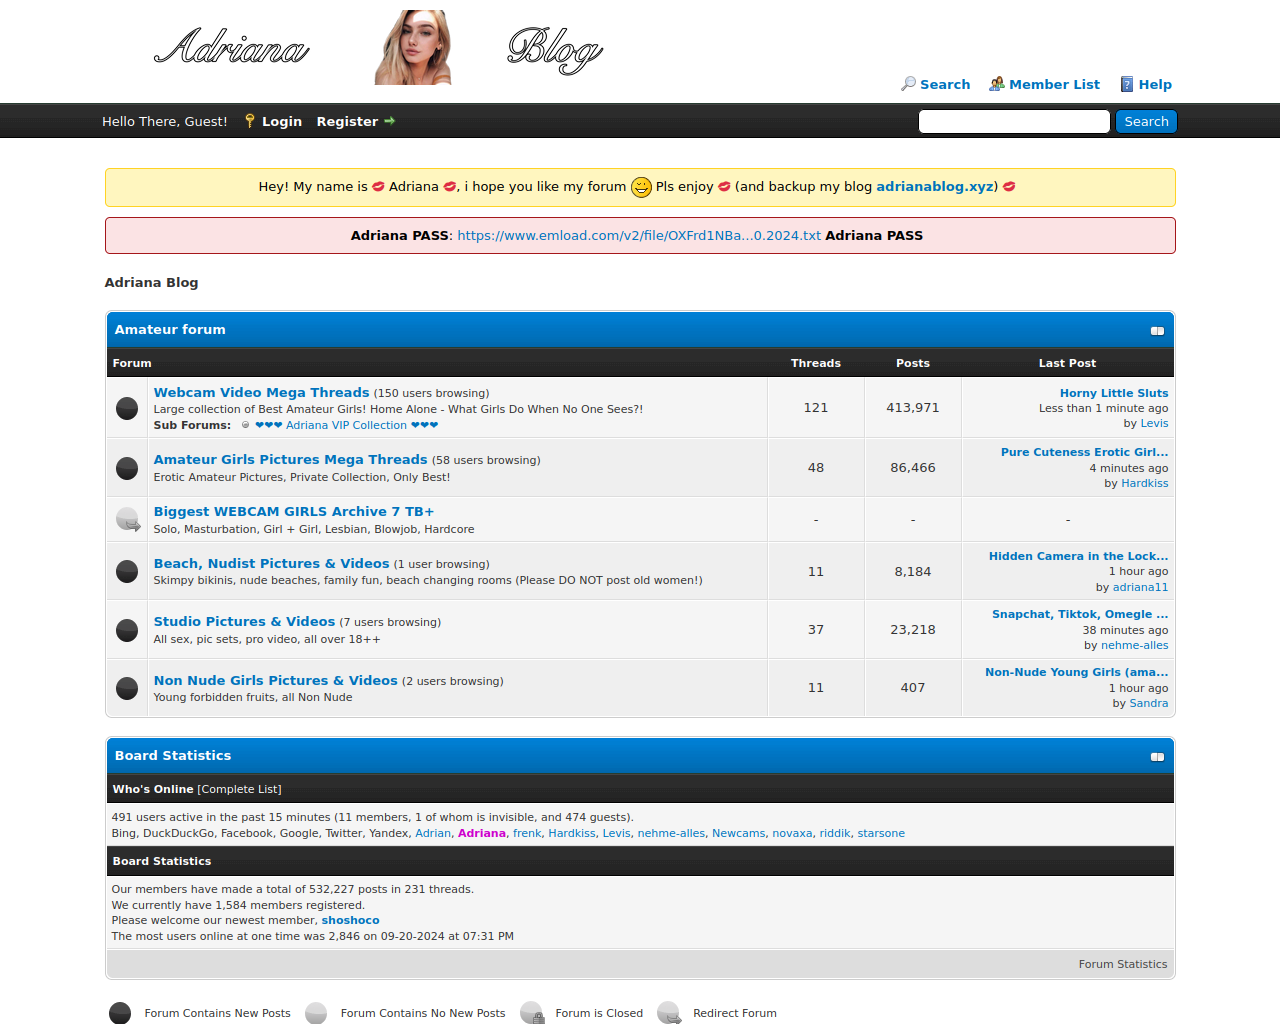Image resolution: width=1280 pixels, height=1024 pixels.
Task: Open the Forum Statistics link
Action: tap(1123, 964)
